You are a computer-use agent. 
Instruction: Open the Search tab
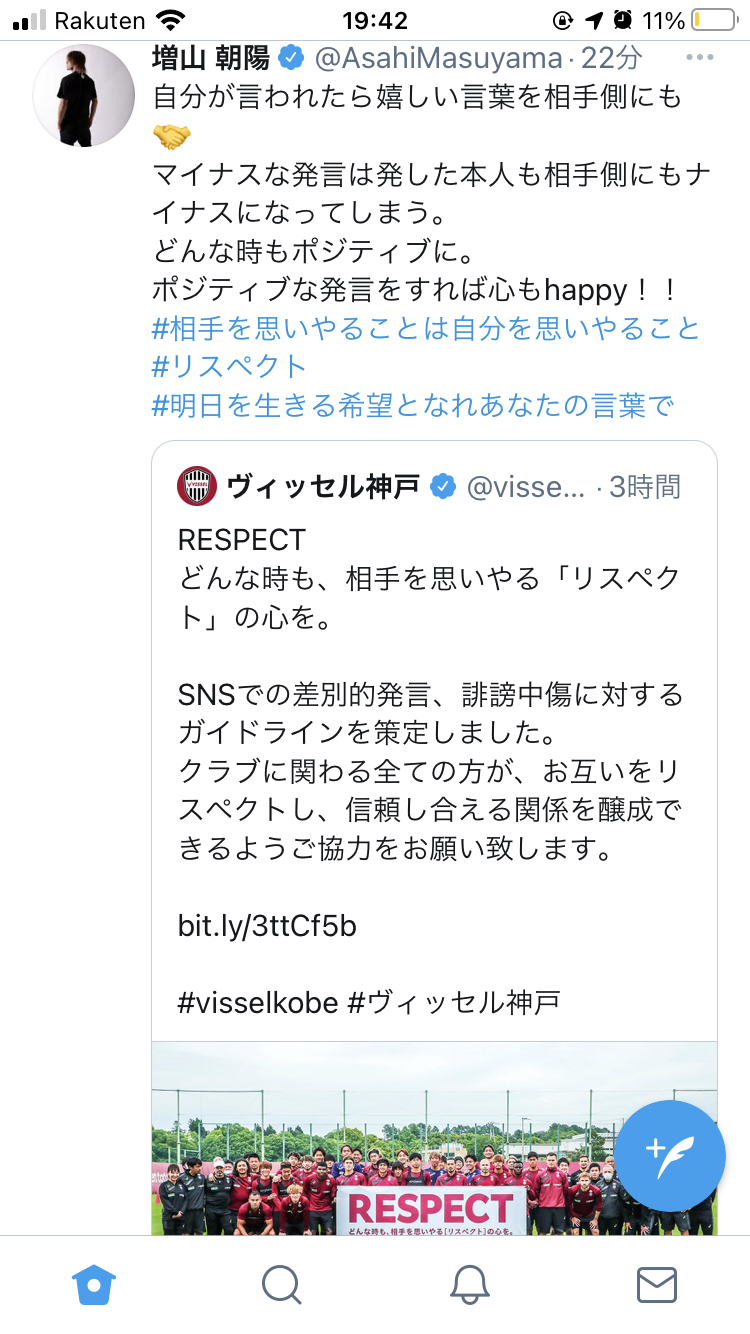[282, 1284]
